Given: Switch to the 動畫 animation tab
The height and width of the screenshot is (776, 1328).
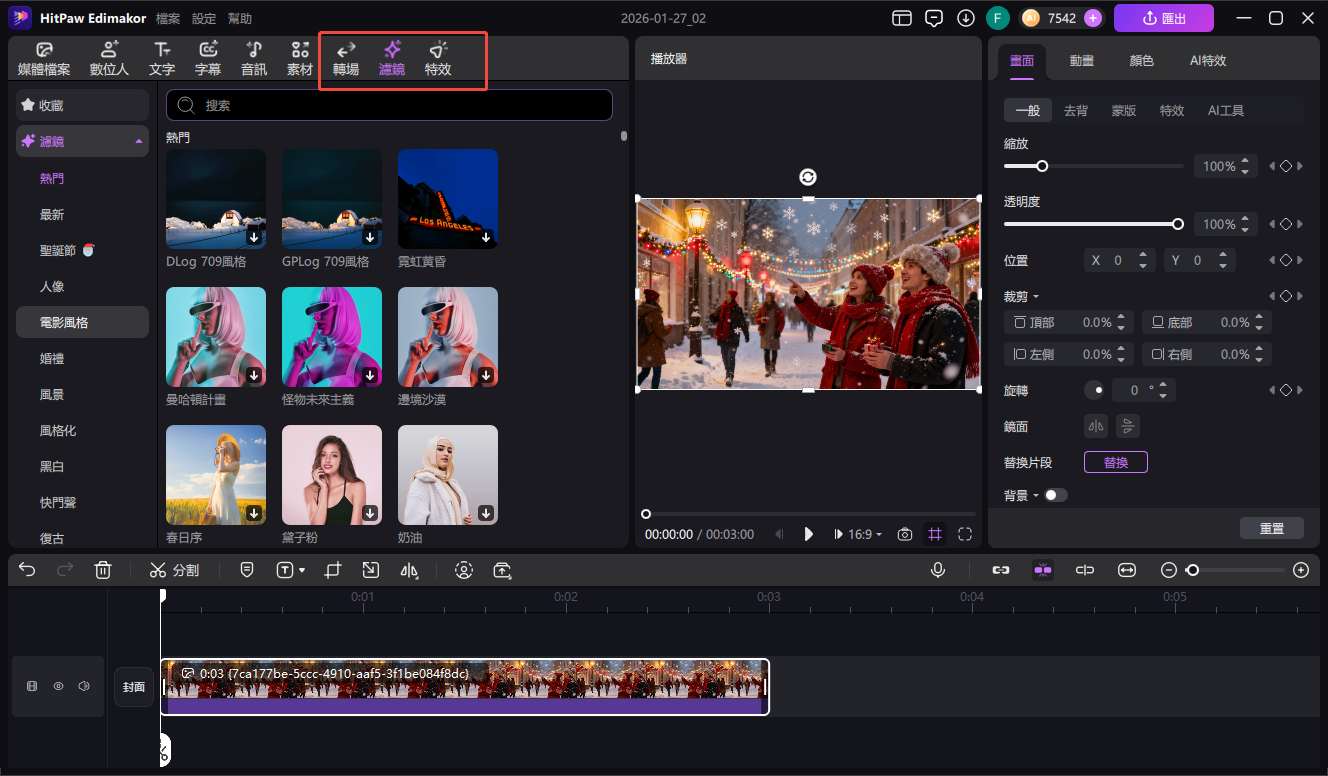Looking at the screenshot, I should (x=1081, y=60).
